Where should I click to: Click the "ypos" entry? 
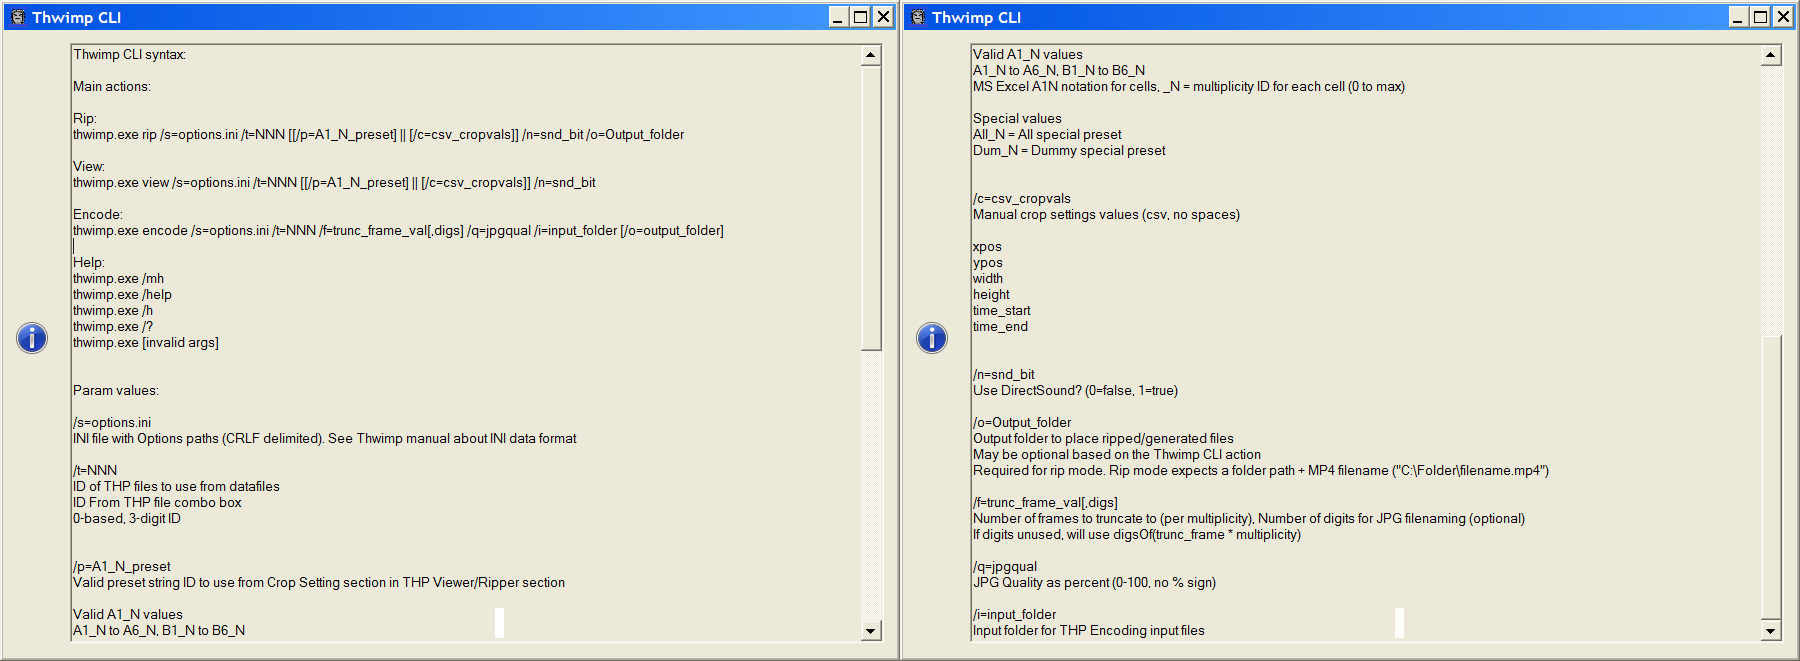(x=988, y=263)
